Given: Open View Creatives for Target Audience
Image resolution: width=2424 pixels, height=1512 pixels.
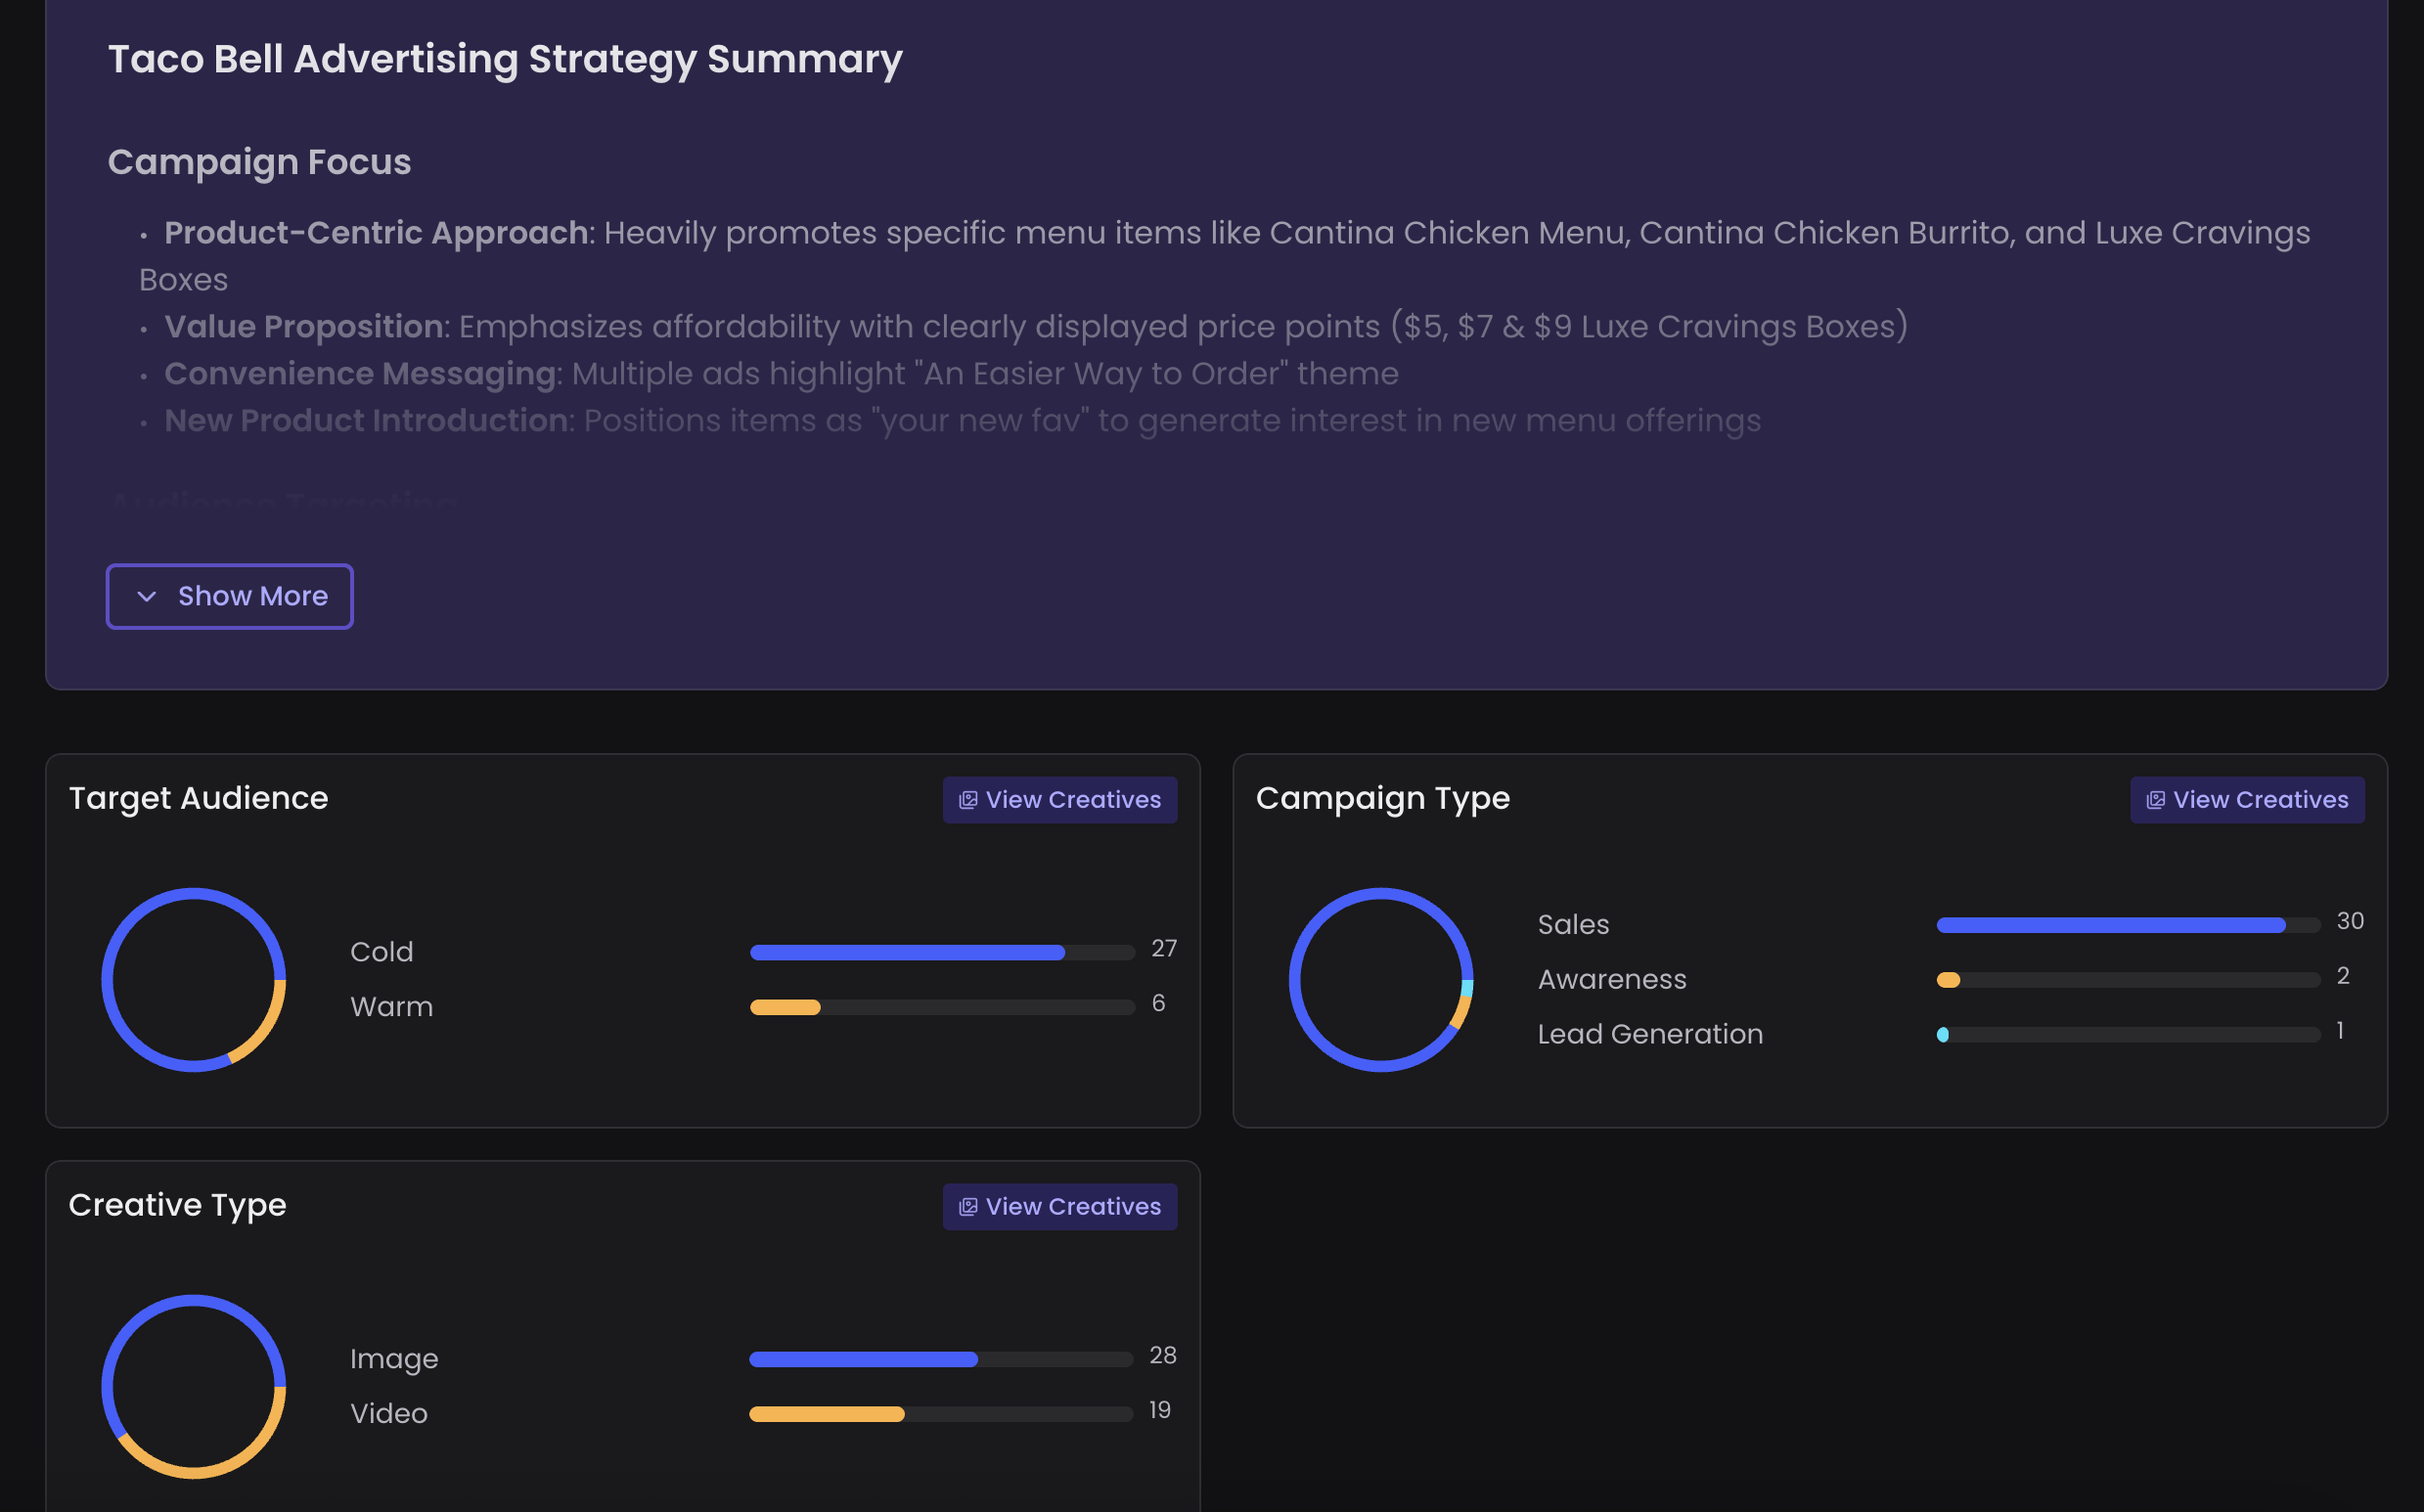Looking at the screenshot, I should click(1059, 800).
